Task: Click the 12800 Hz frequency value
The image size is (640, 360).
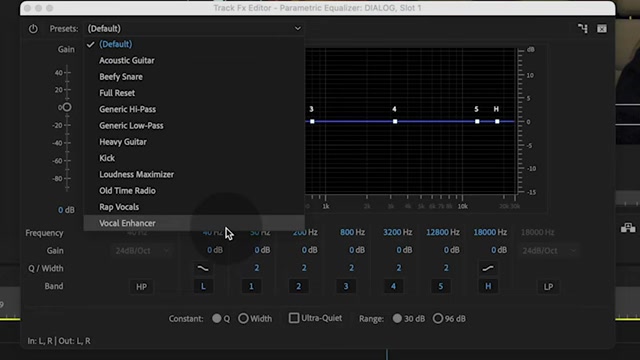Action: click(x=442, y=232)
